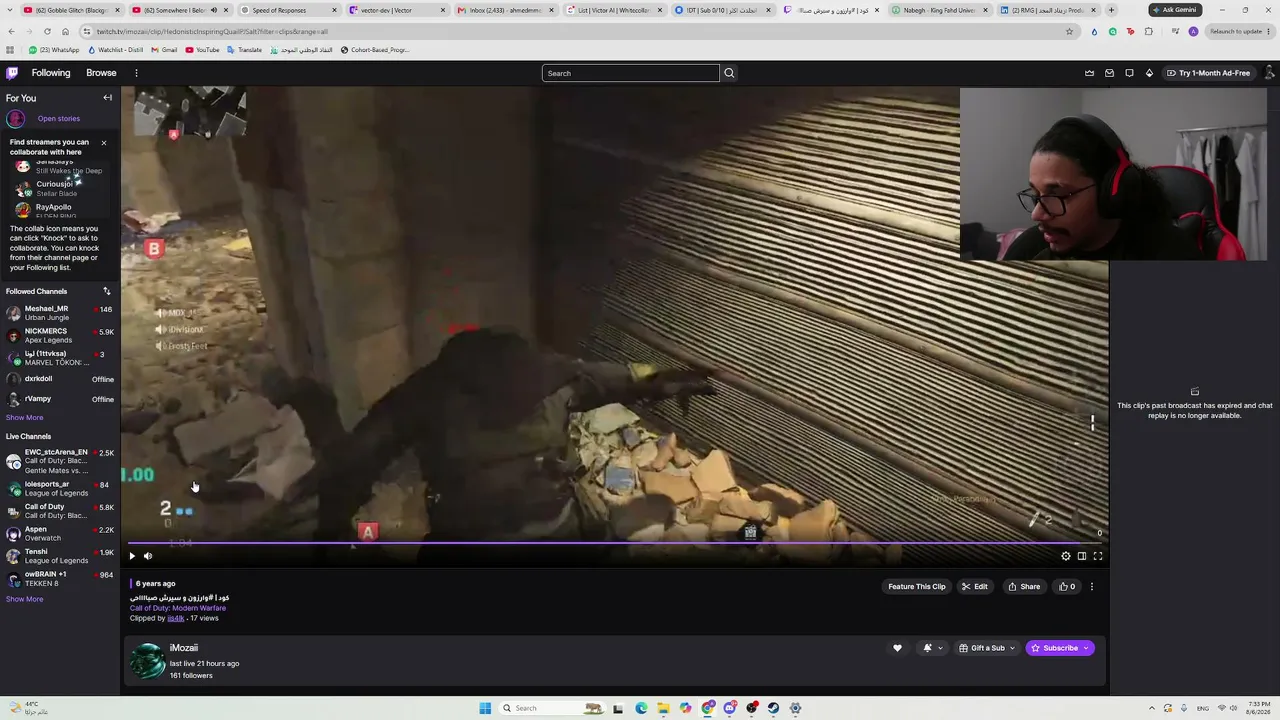Click the search magnifier button
1280x720 pixels.
(729, 73)
